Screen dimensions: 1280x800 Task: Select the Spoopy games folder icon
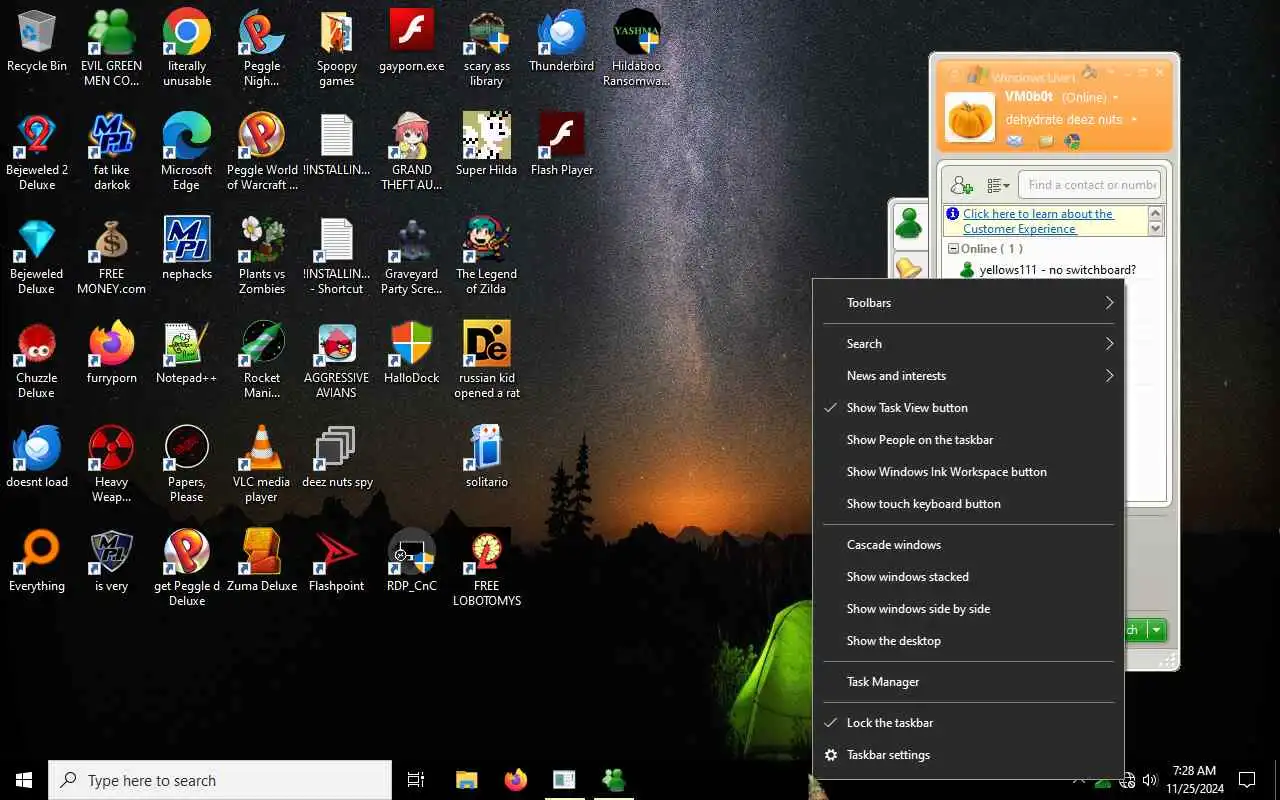coord(337,48)
